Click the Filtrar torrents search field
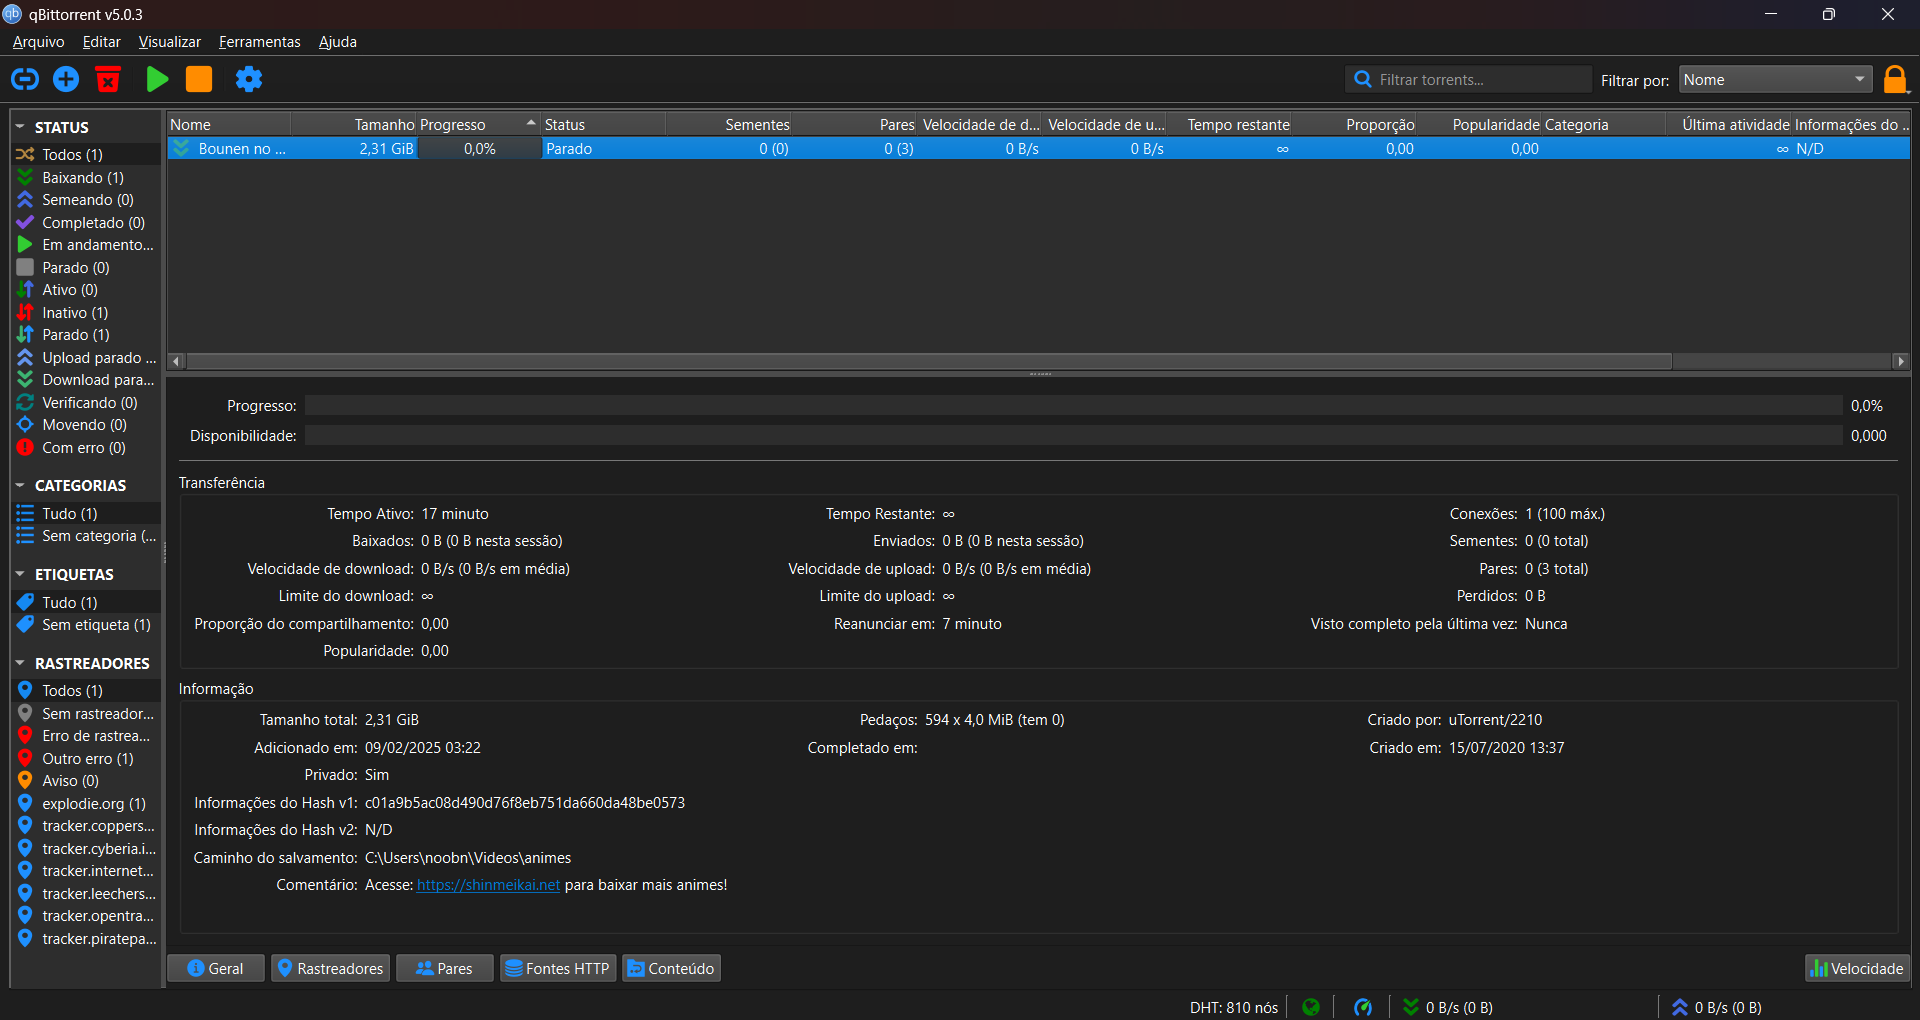Viewport: 1920px width, 1020px height. [1478, 80]
